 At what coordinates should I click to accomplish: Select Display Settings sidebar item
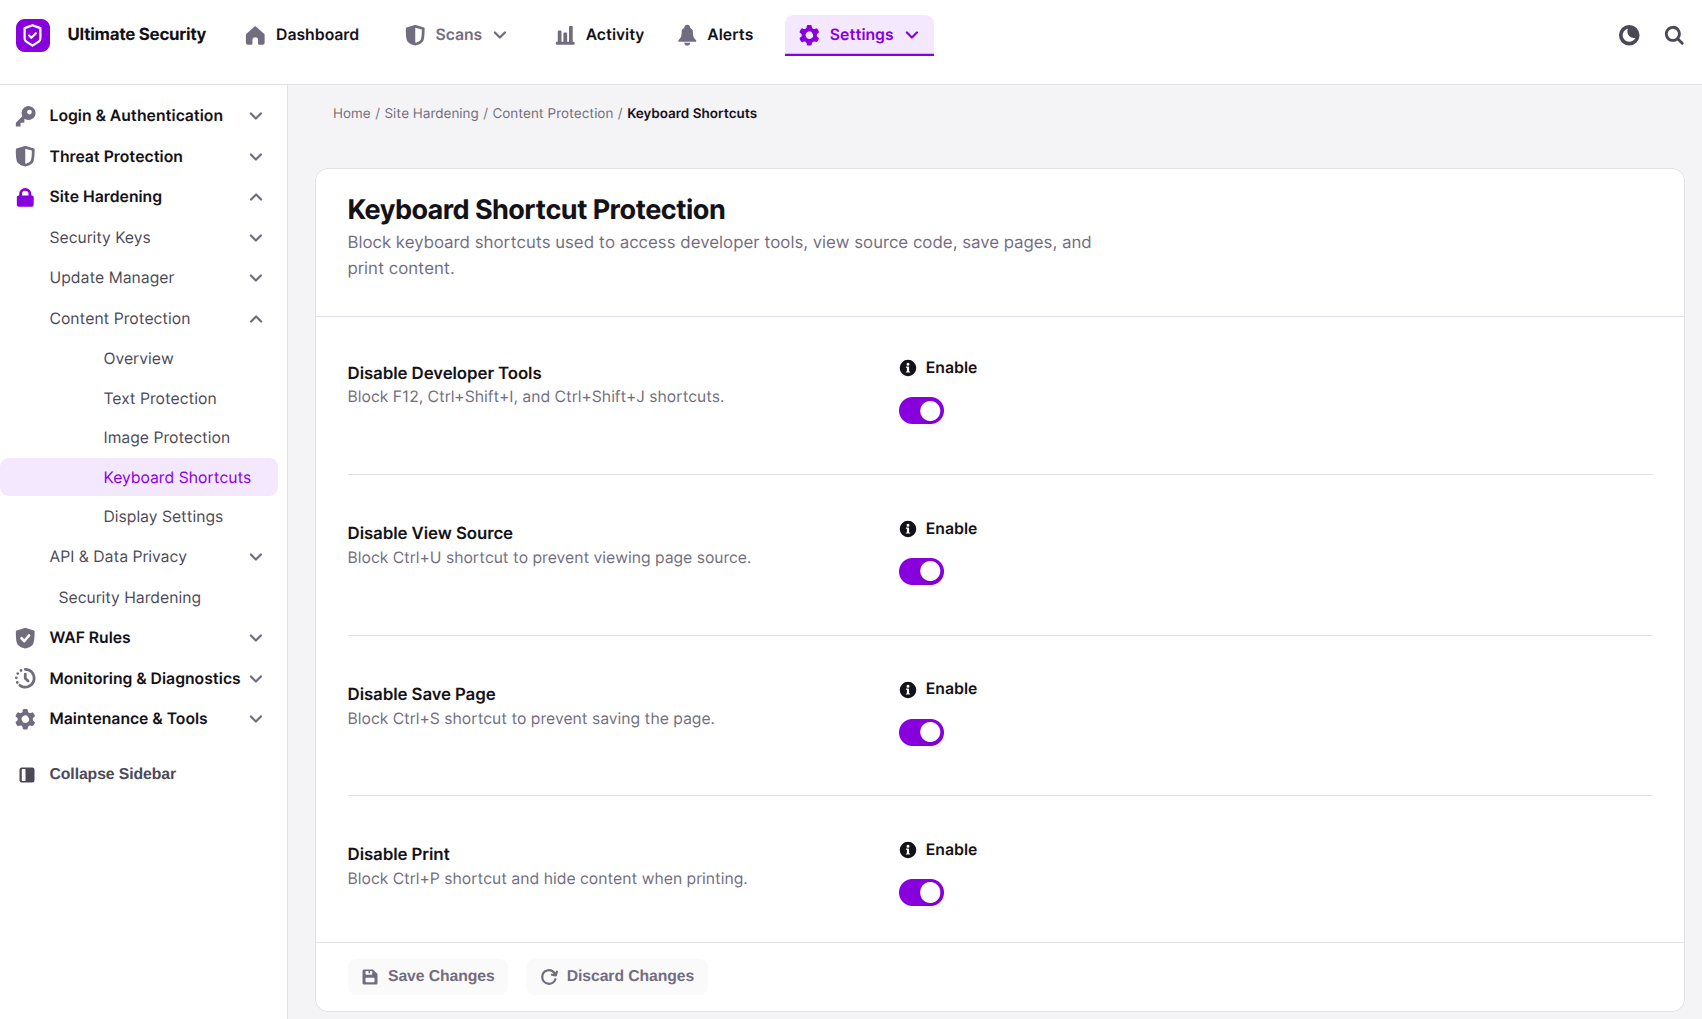pos(163,516)
